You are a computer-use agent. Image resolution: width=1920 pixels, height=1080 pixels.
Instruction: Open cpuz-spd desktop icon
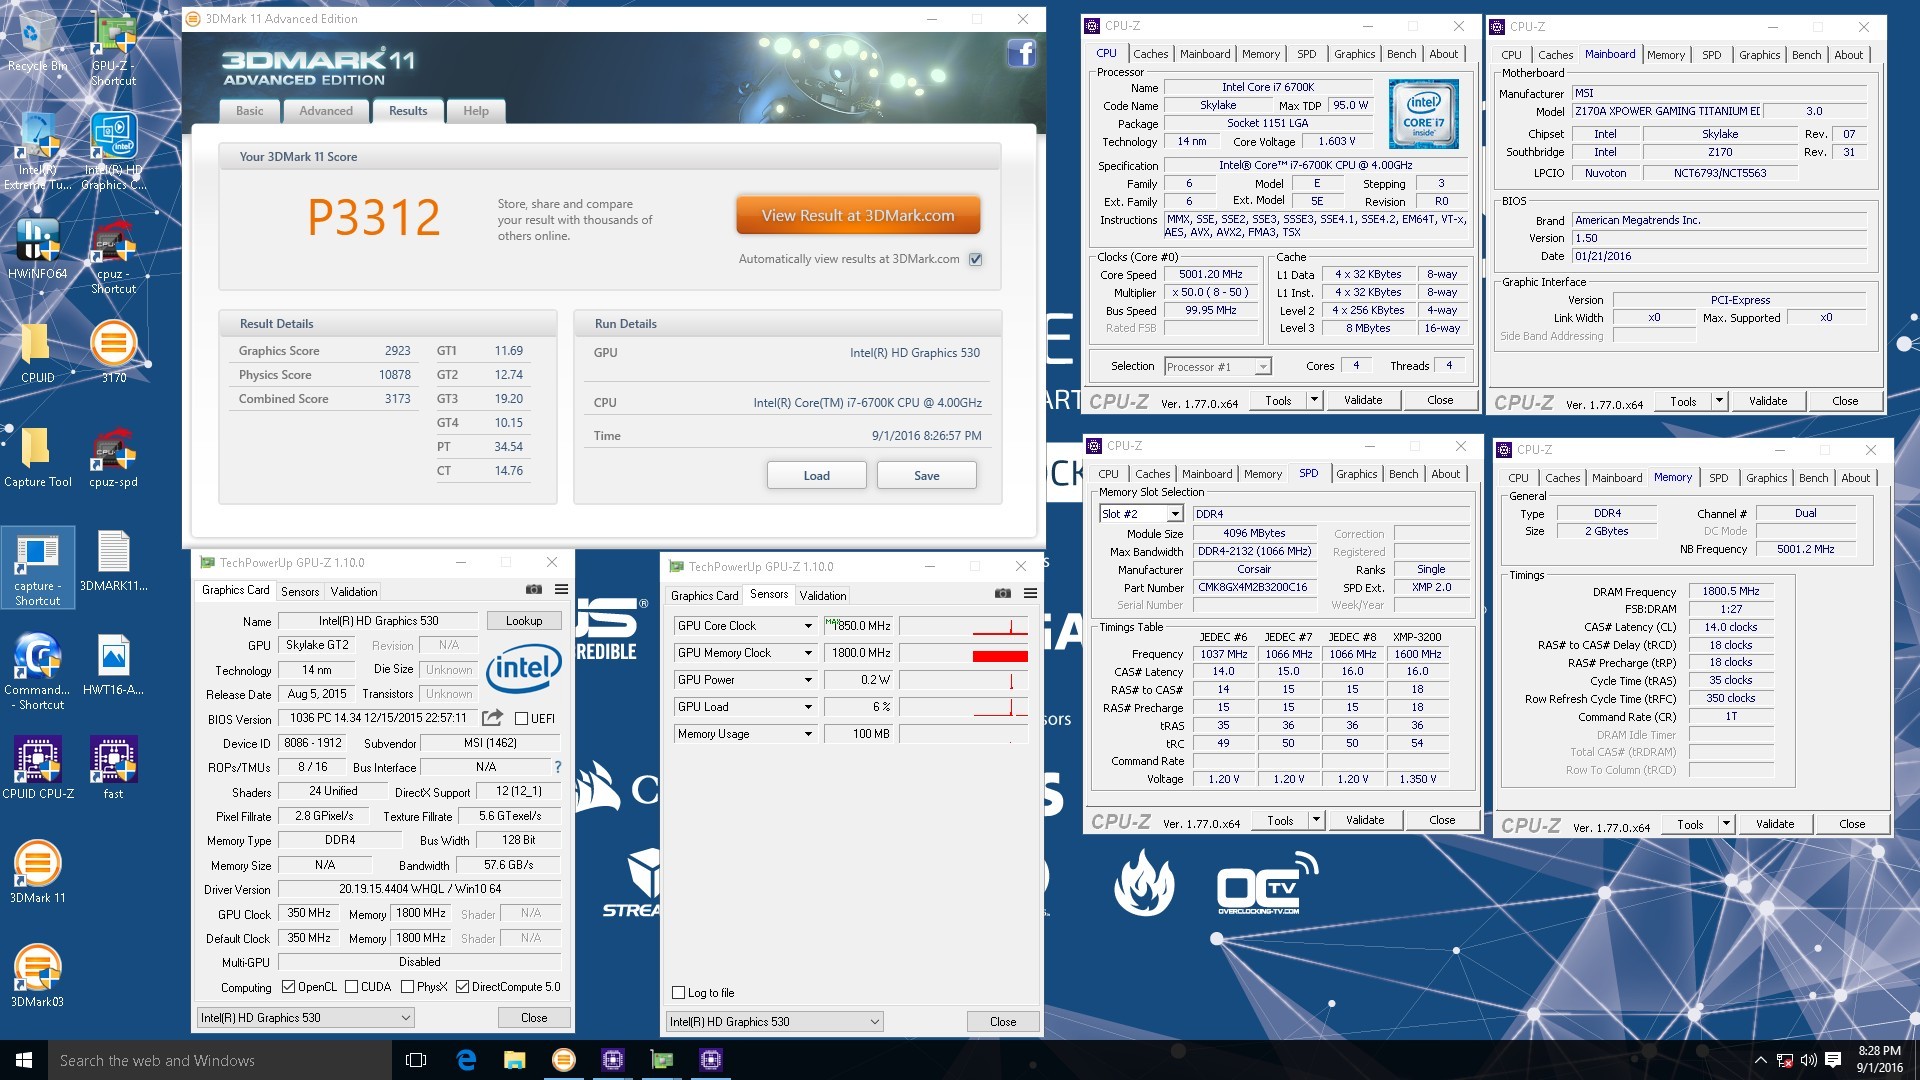[113, 457]
